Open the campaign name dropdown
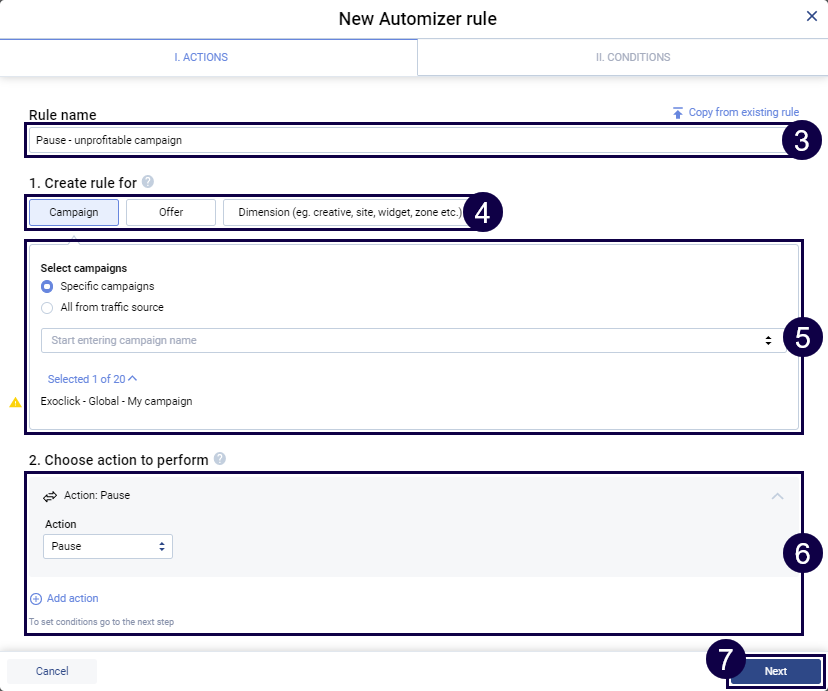Image resolution: width=828 pixels, height=691 pixels. 410,341
